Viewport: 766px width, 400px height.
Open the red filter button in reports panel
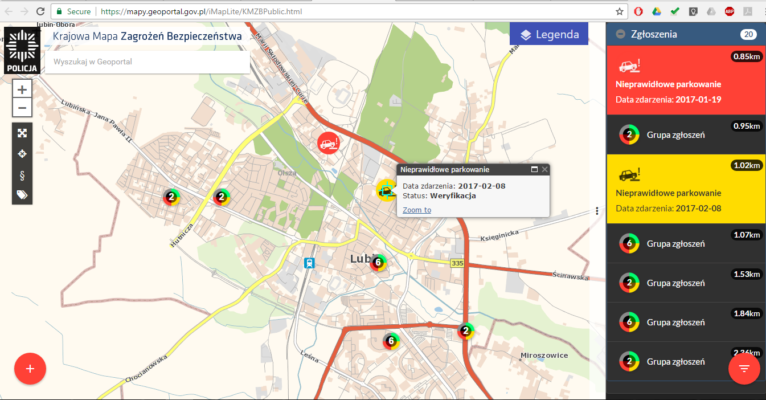[x=744, y=369]
